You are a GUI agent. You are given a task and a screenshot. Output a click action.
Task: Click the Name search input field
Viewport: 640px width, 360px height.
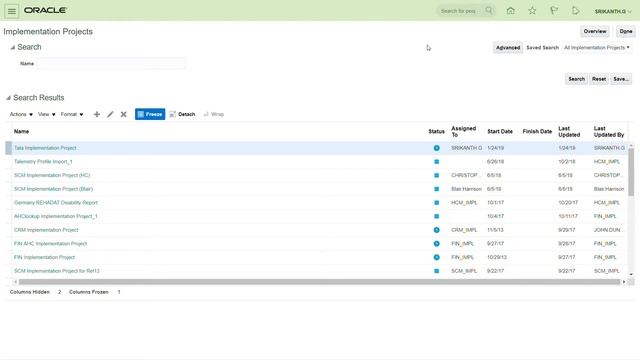111,64
